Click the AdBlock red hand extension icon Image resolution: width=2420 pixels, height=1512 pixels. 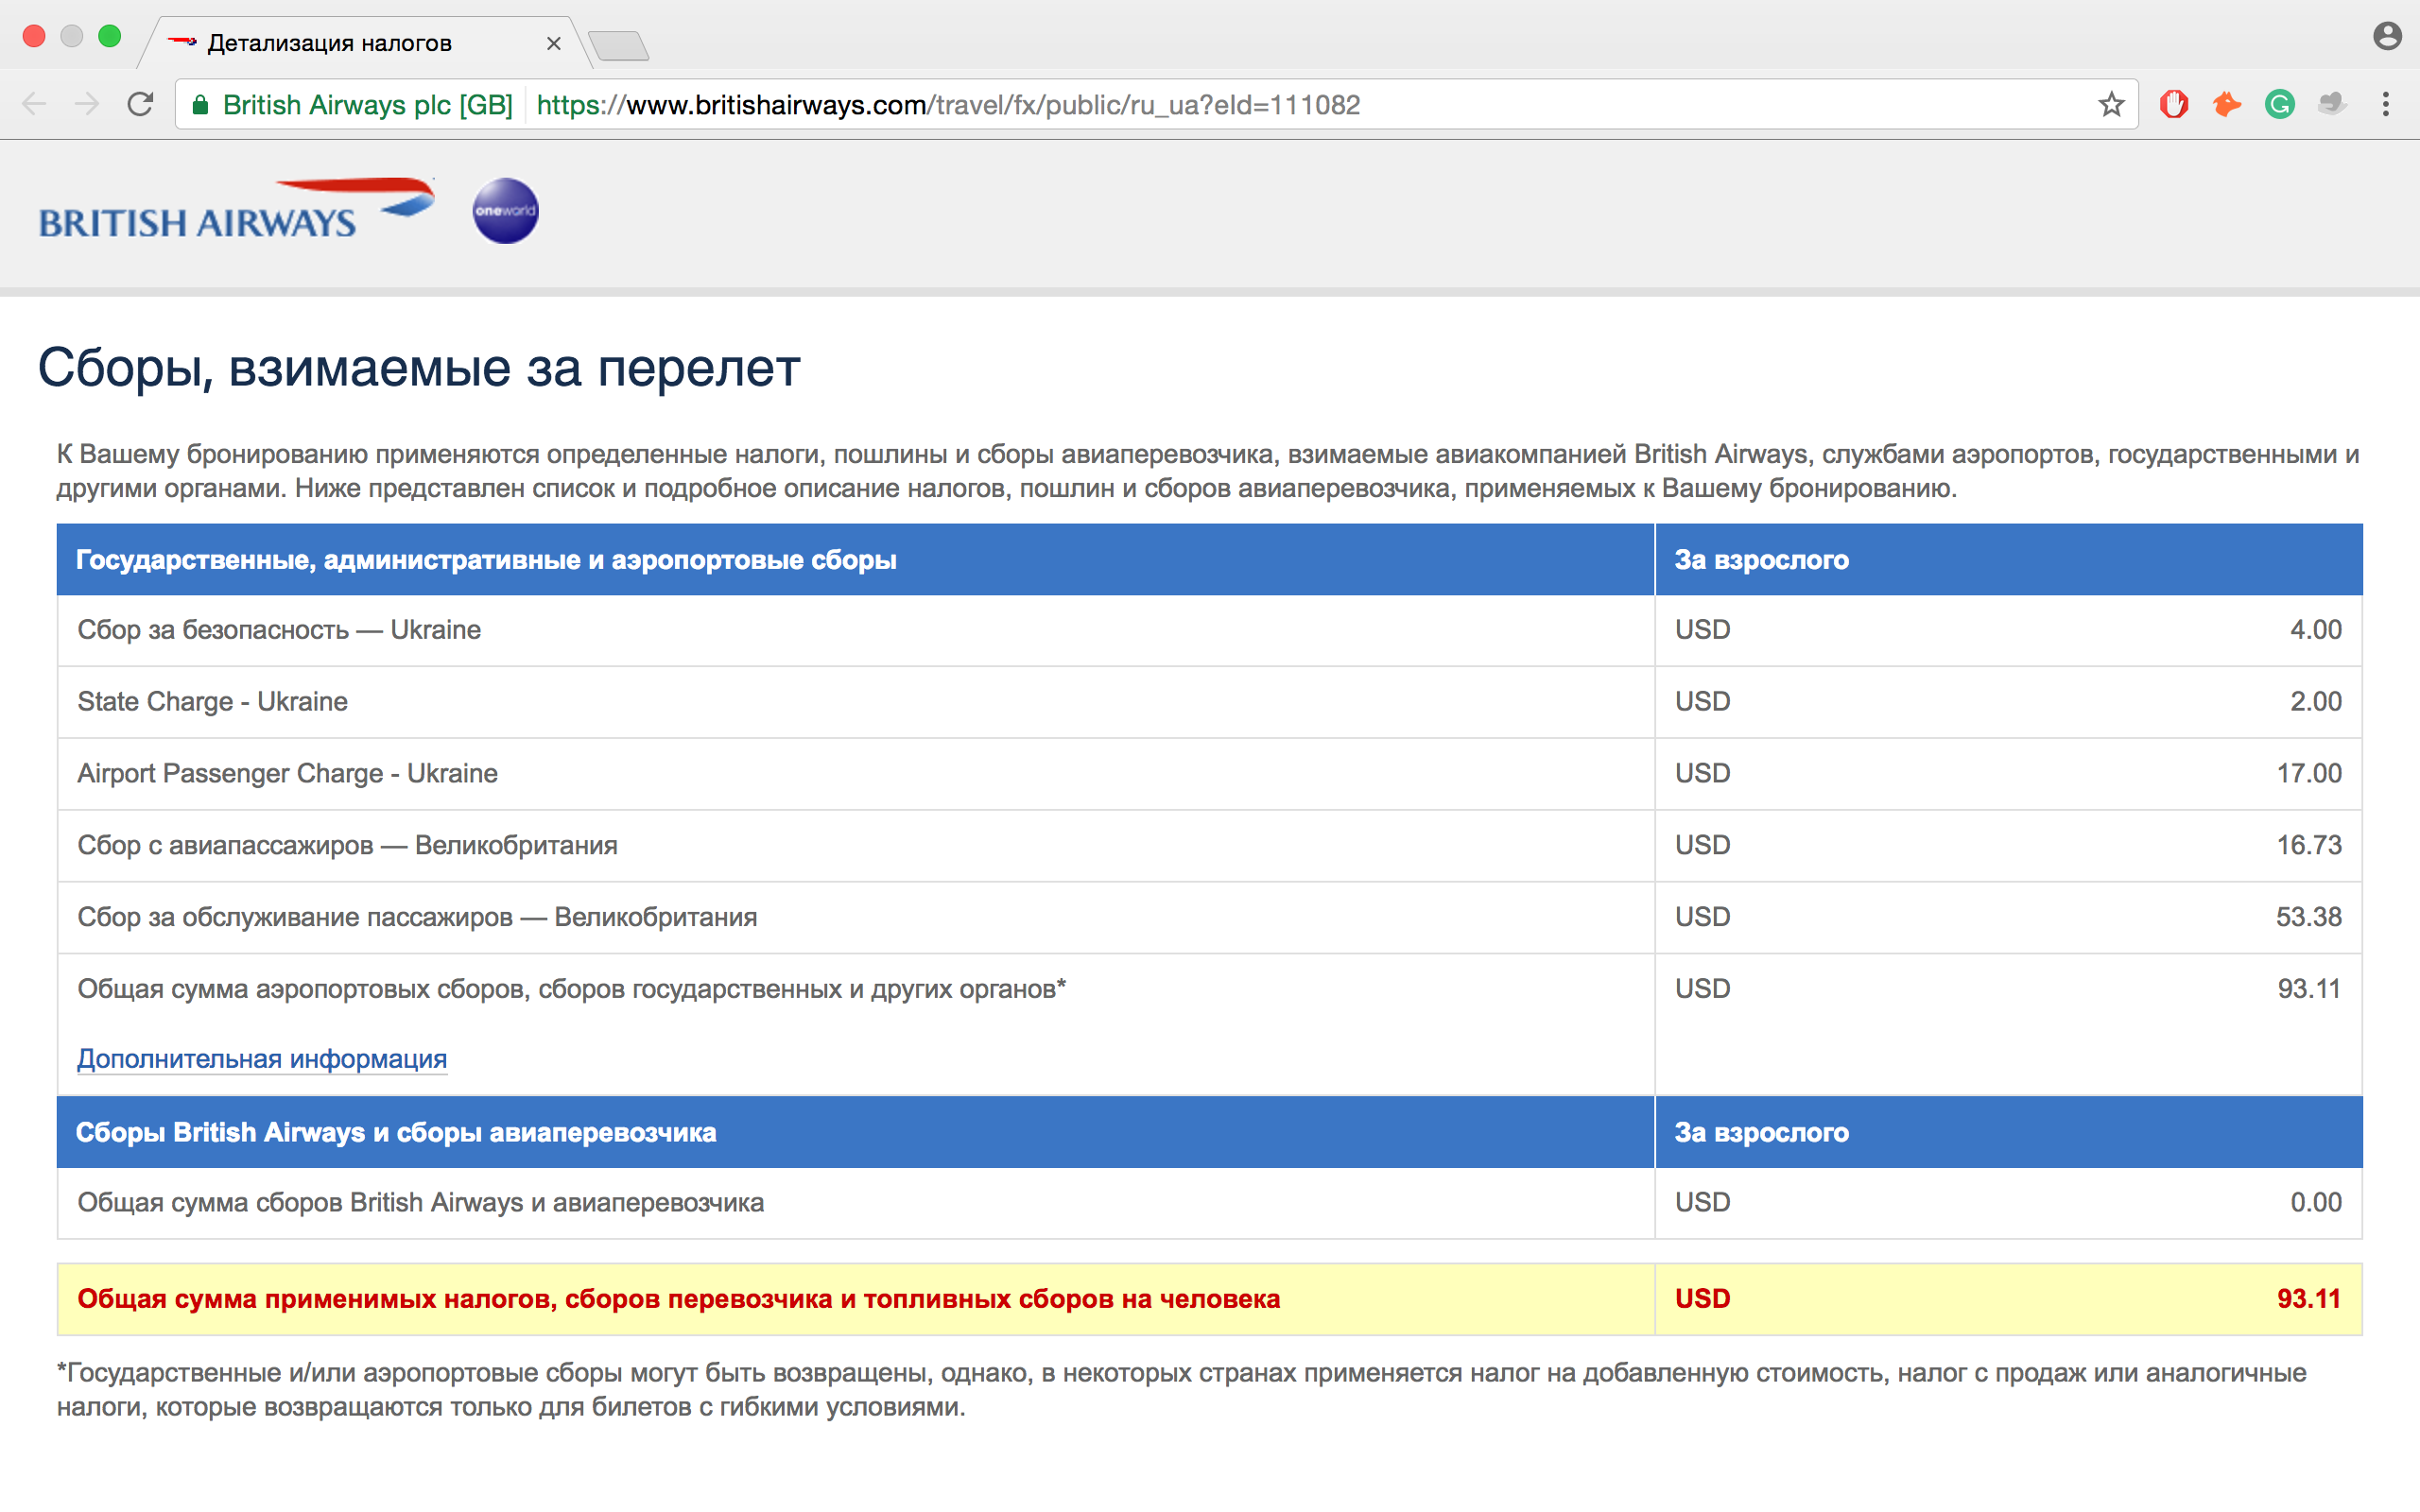(x=2173, y=104)
